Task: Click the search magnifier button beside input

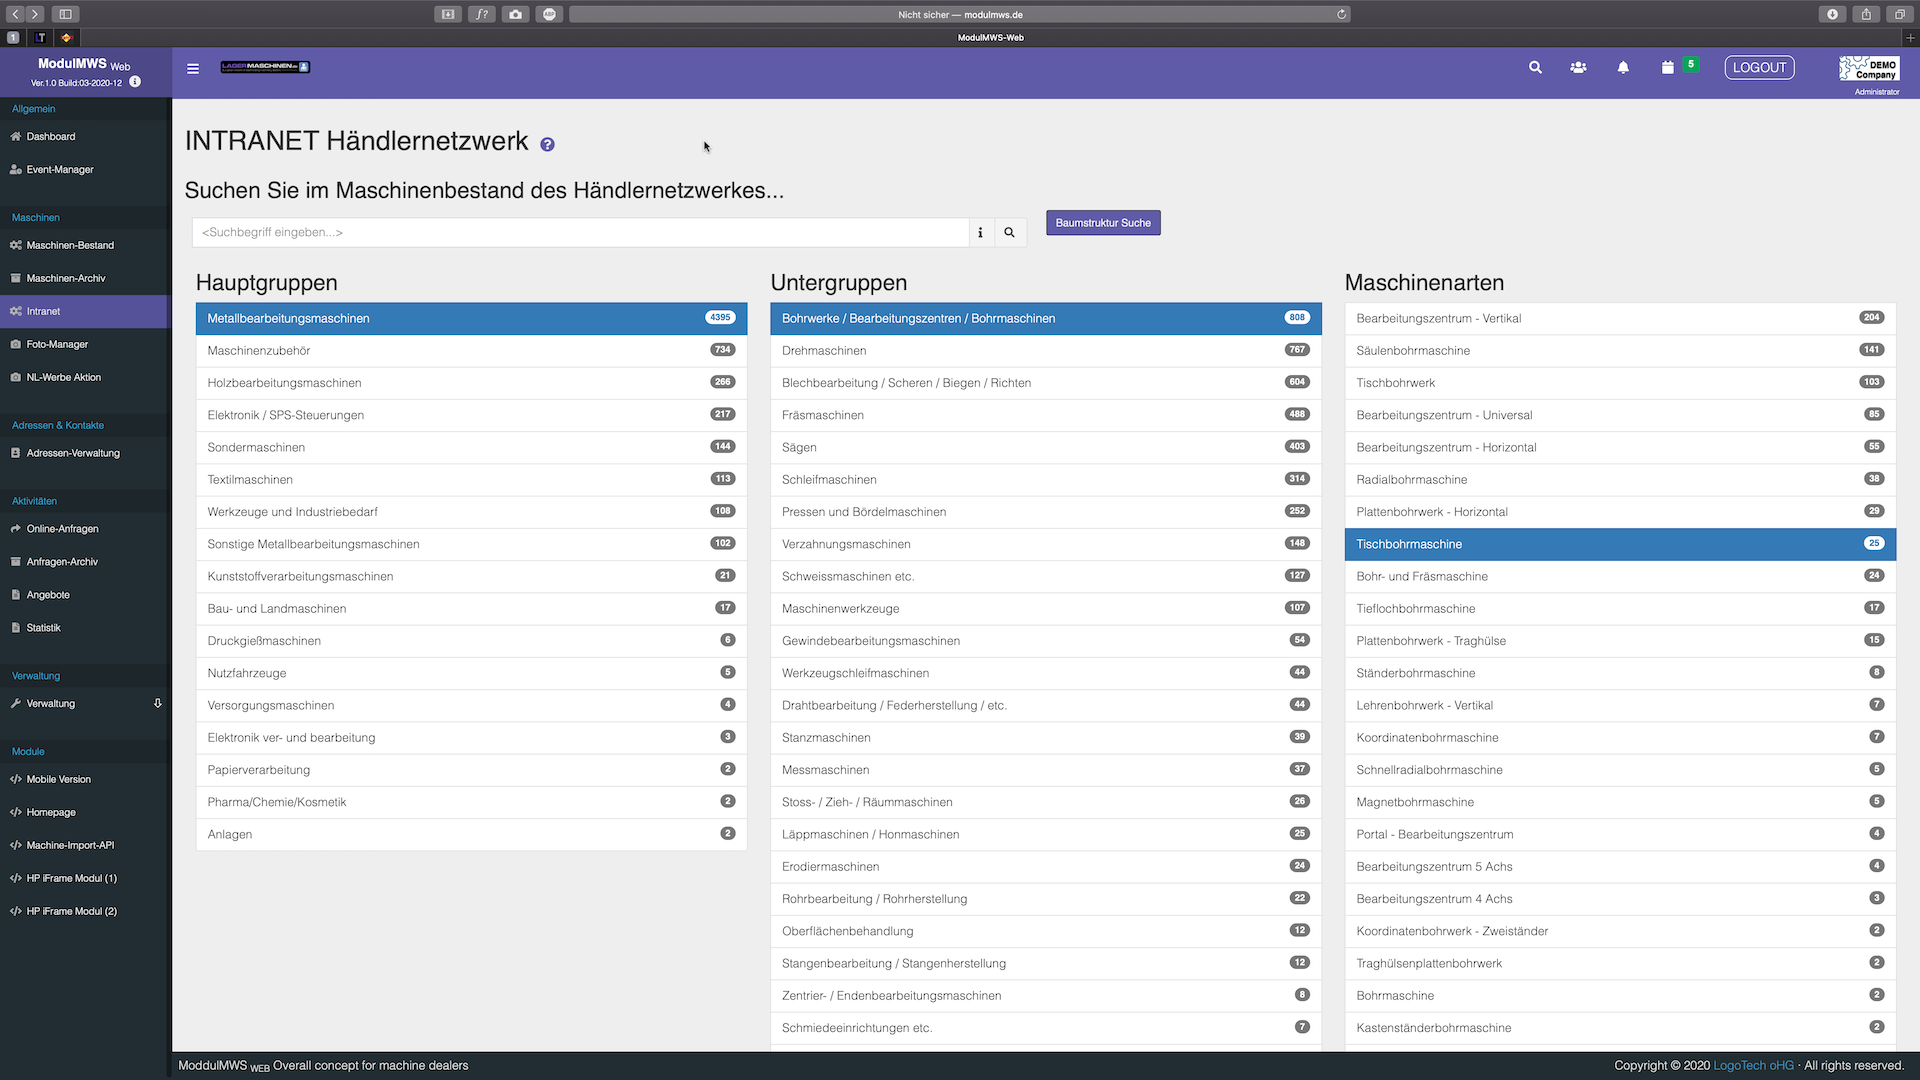Action: (1010, 233)
